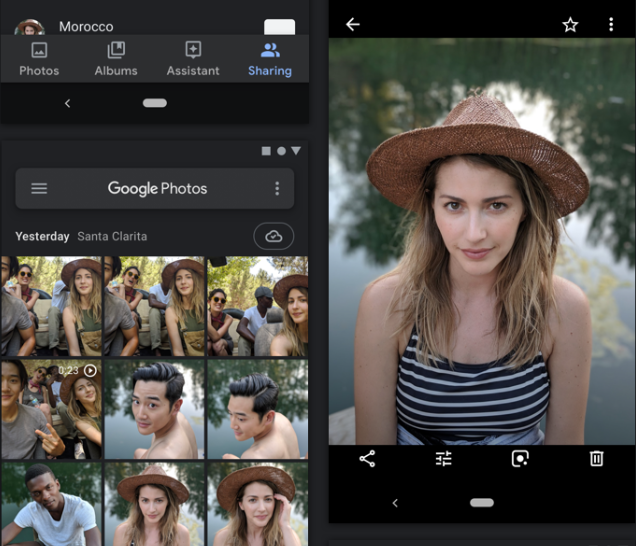Tap the status bar triangle signal icon
This screenshot has height=546, width=636.
[x=296, y=151]
